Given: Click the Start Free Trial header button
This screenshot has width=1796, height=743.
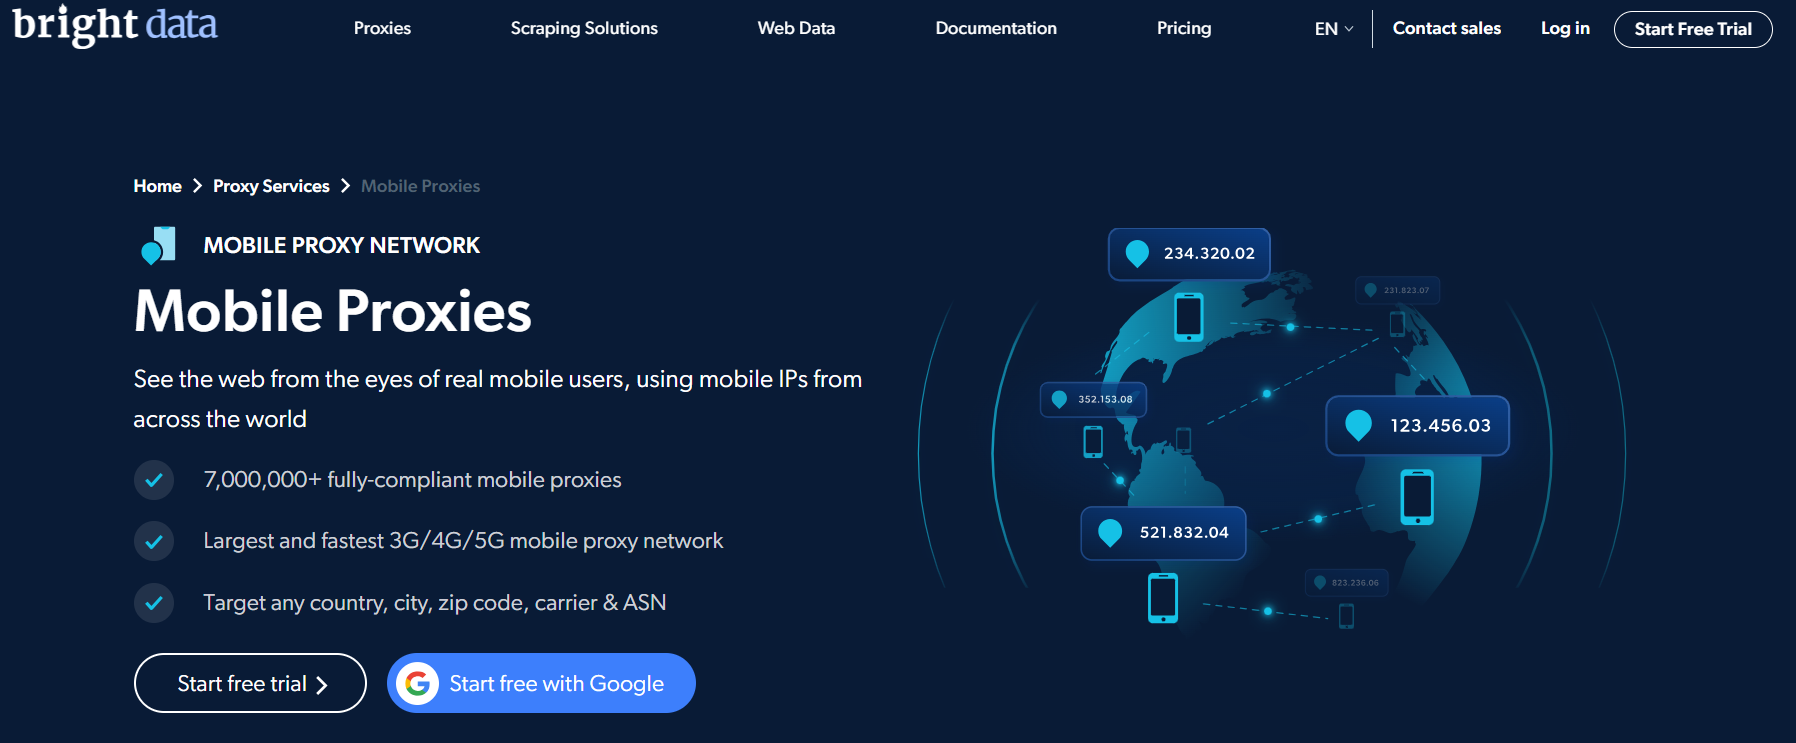Looking at the screenshot, I should point(1693,29).
